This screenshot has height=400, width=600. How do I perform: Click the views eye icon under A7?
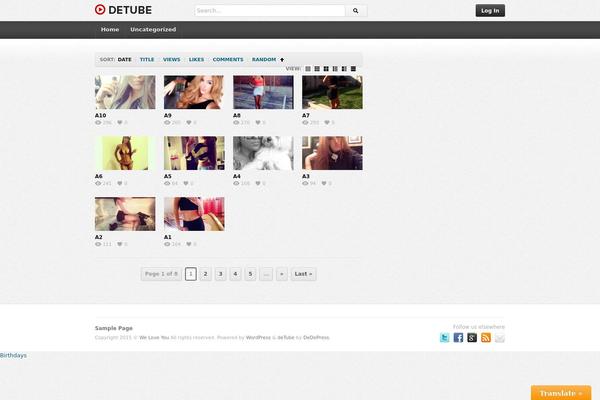pos(305,122)
